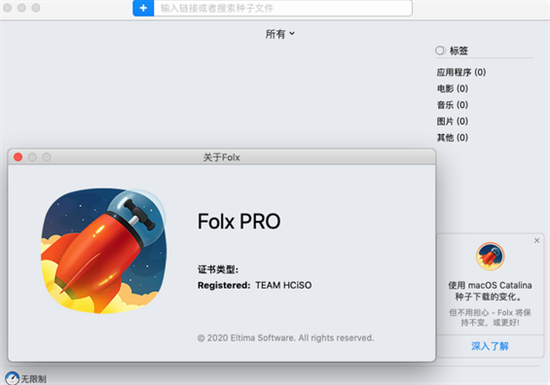Click the Folx PRO title text

coord(239,221)
